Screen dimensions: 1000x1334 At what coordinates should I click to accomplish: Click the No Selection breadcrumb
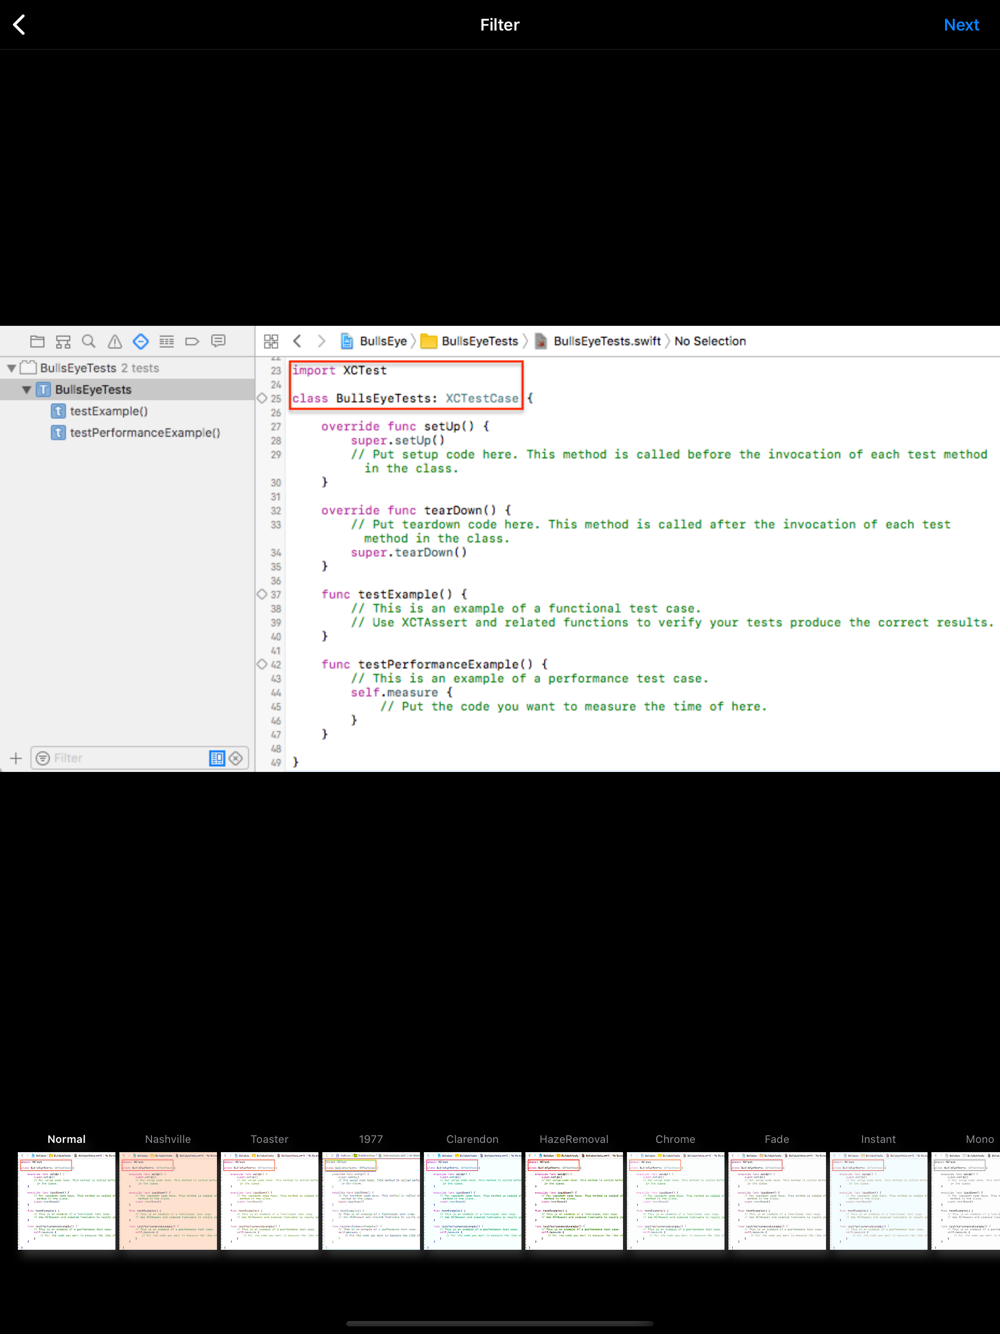pyautogui.click(x=710, y=341)
